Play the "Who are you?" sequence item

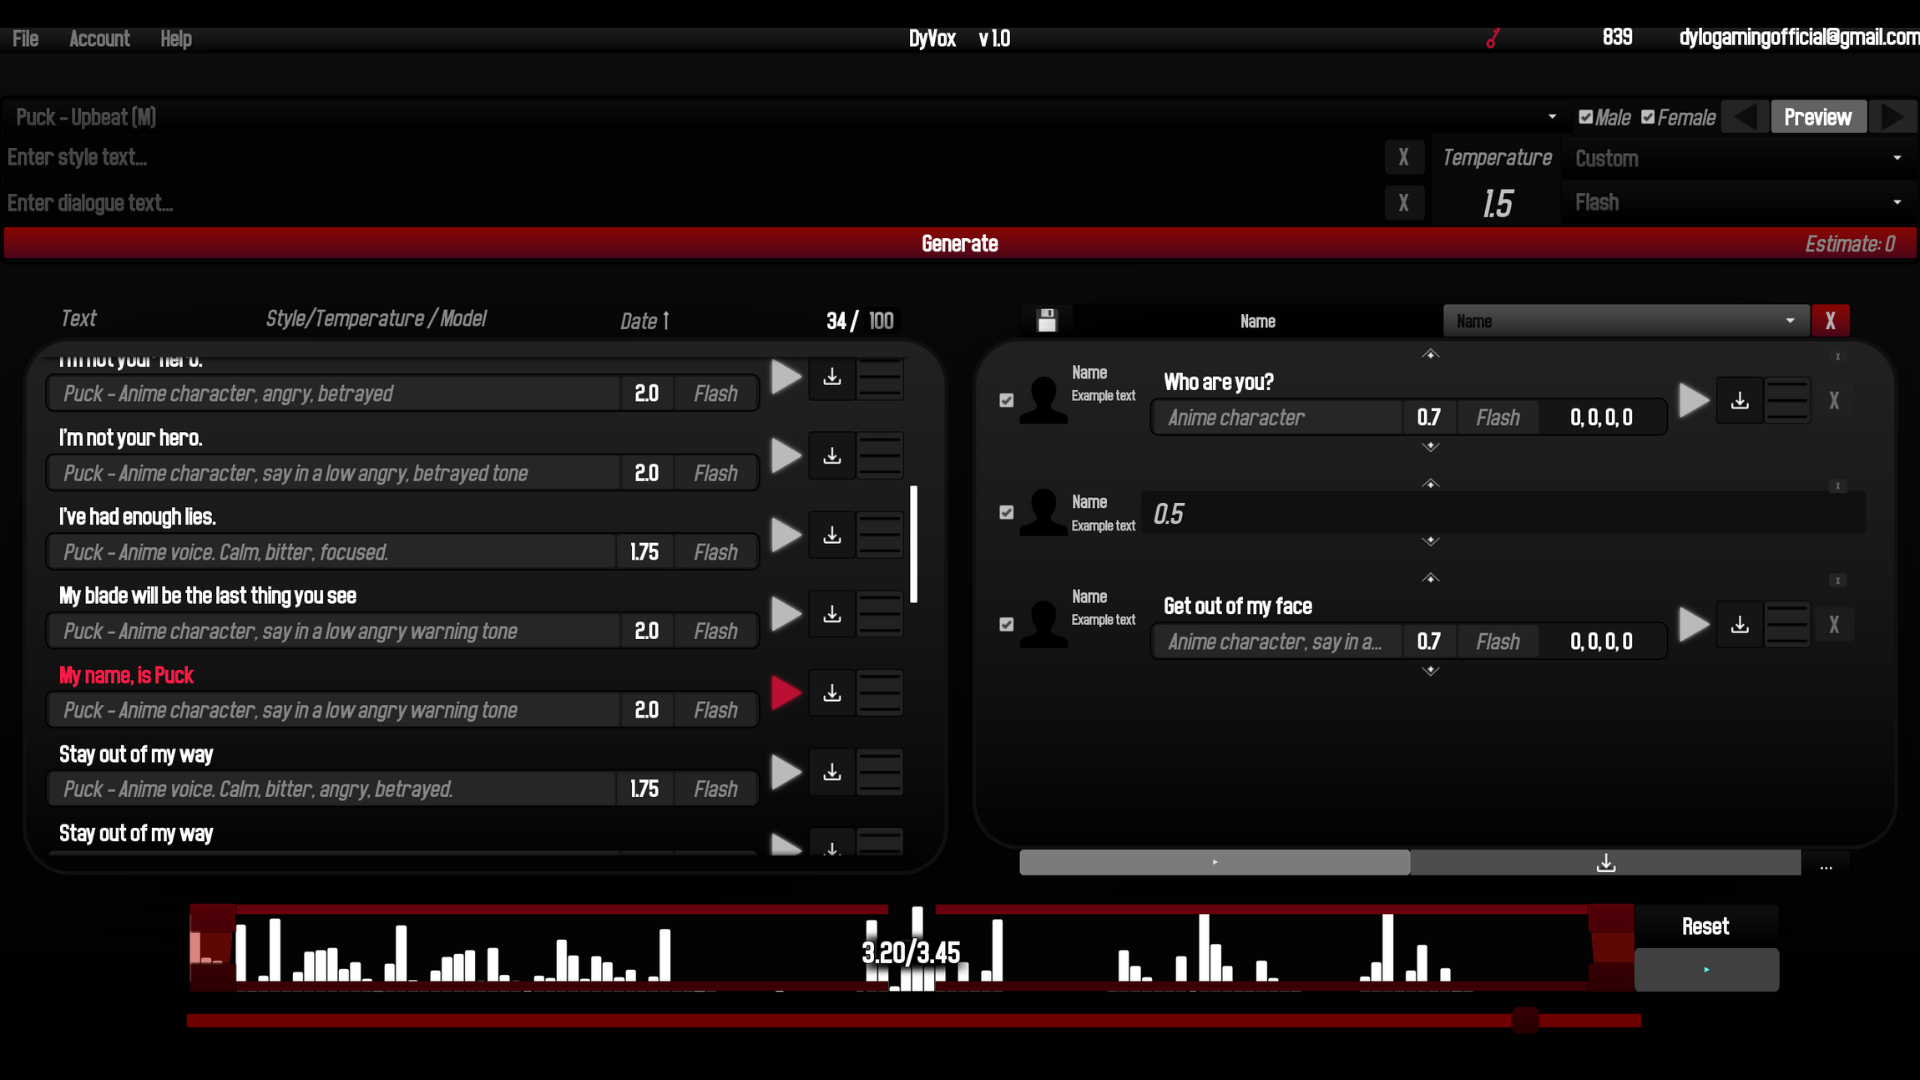click(x=1693, y=400)
